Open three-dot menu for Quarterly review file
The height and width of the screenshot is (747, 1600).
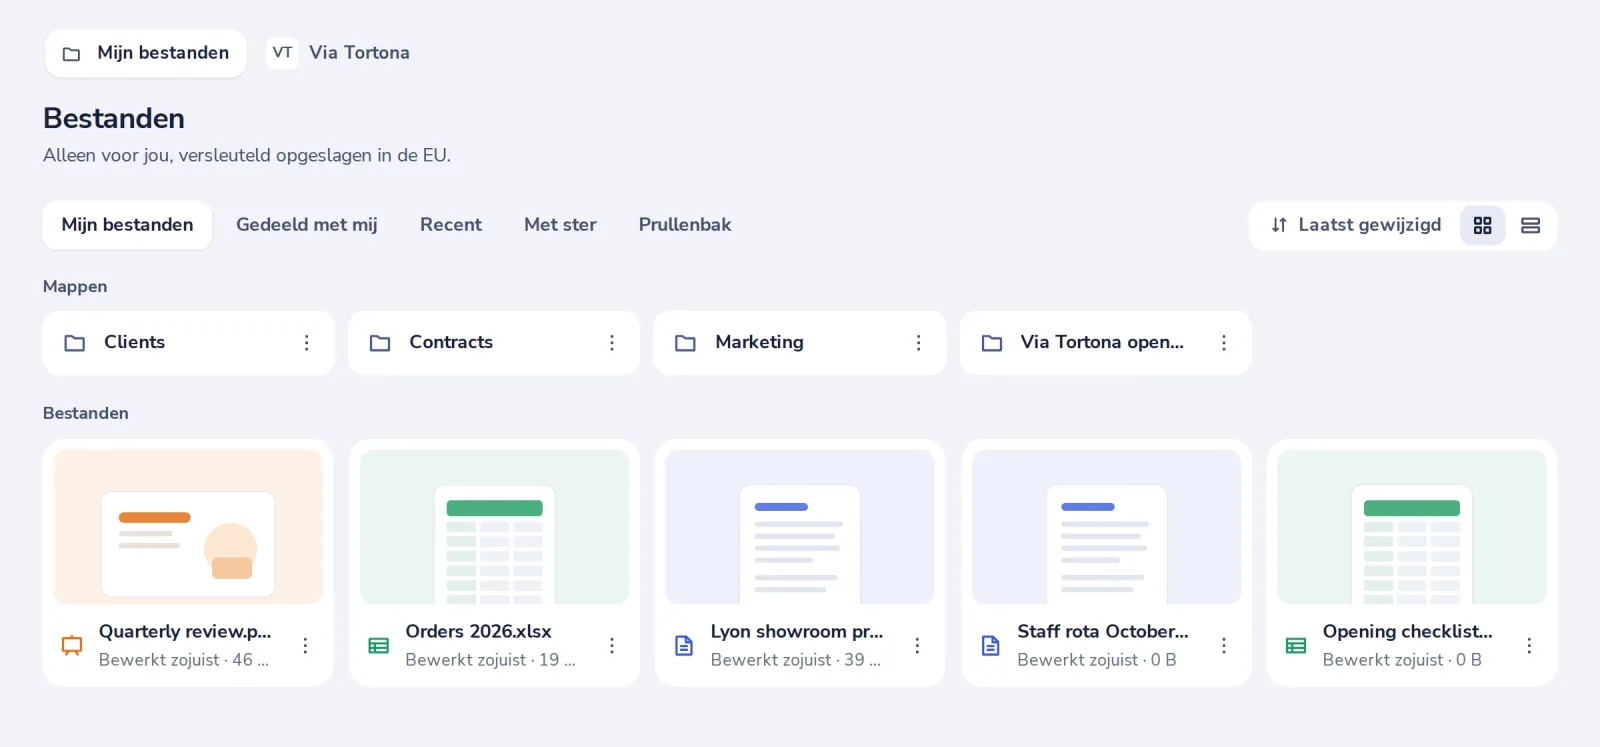(x=305, y=646)
